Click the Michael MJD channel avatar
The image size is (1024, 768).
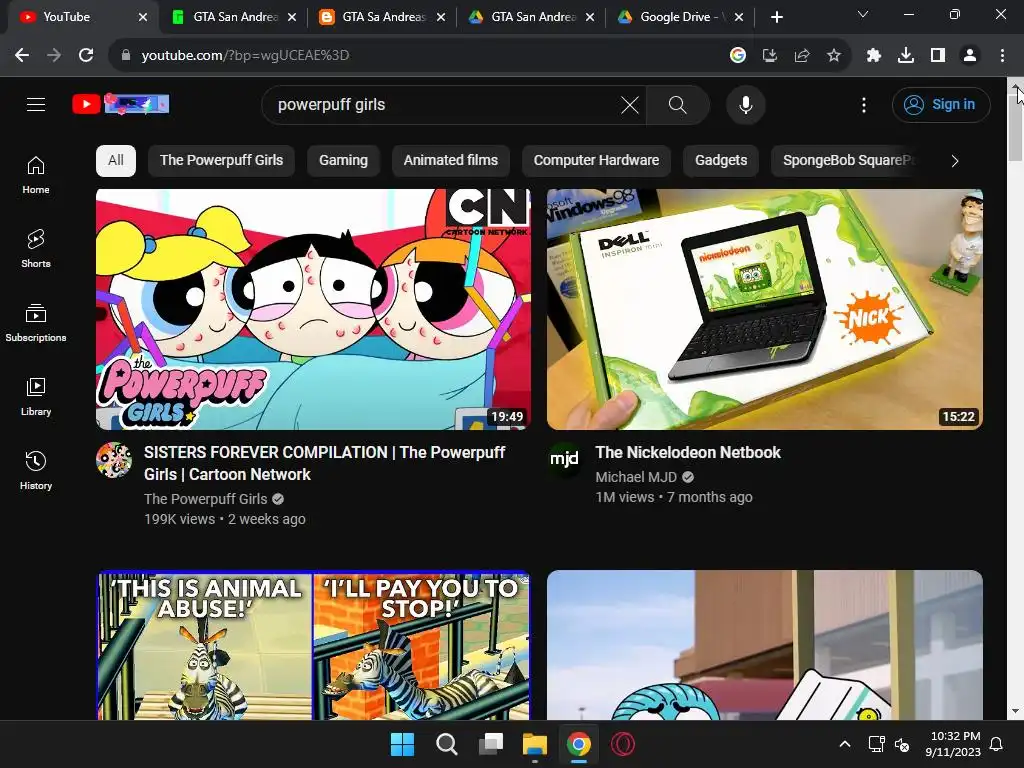click(x=564, y=459)
